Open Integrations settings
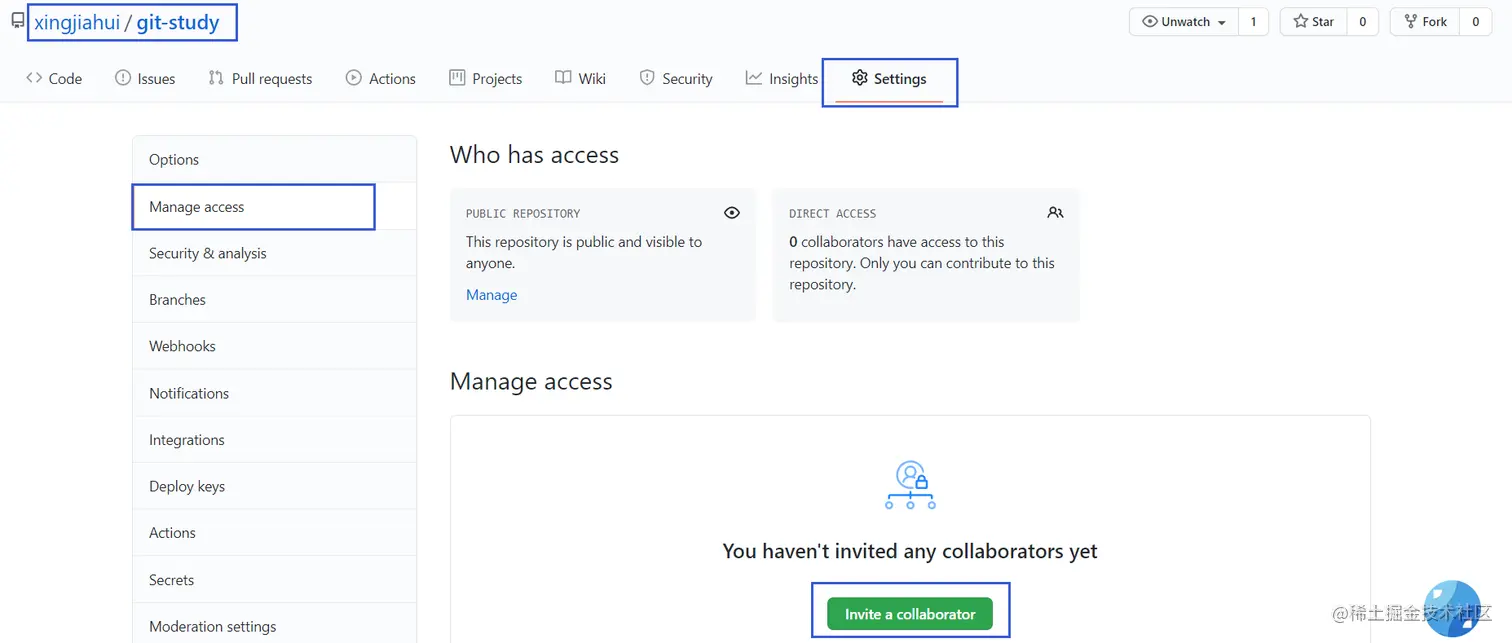 pyautogui.click(x=274, y=439)
